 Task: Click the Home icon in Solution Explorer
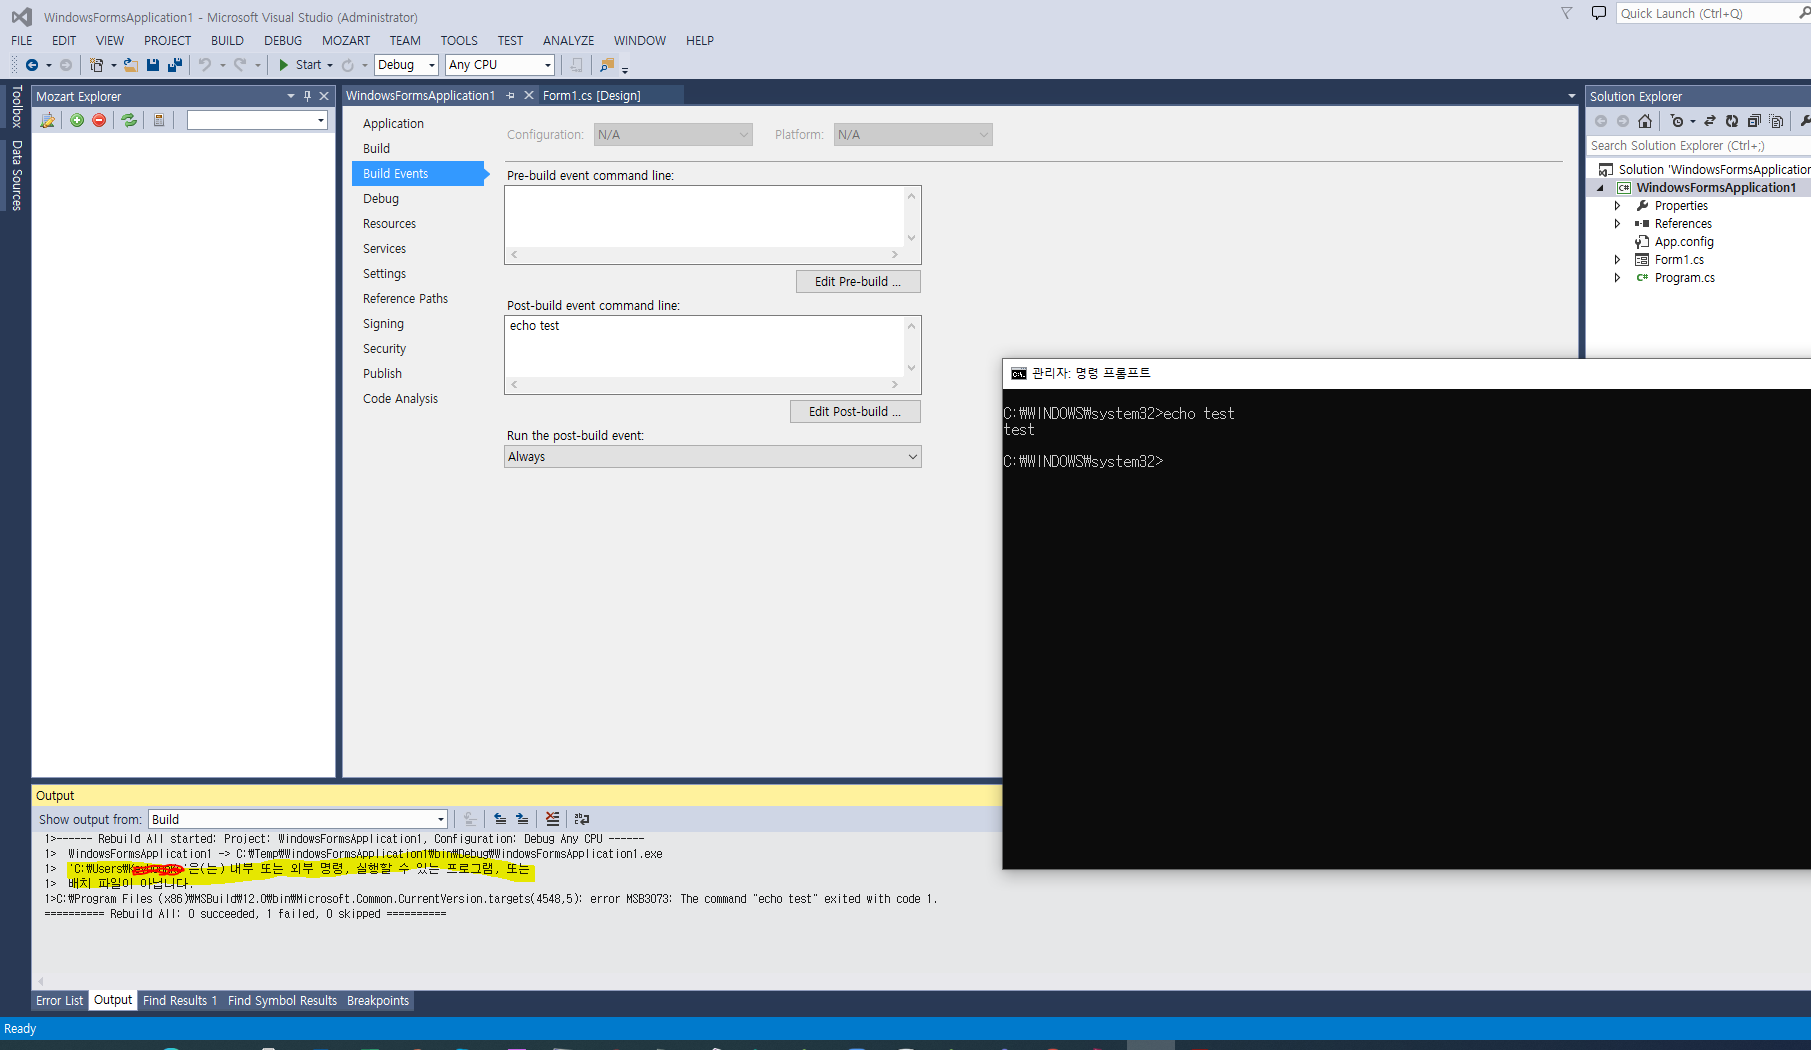tap(1645, 121)
